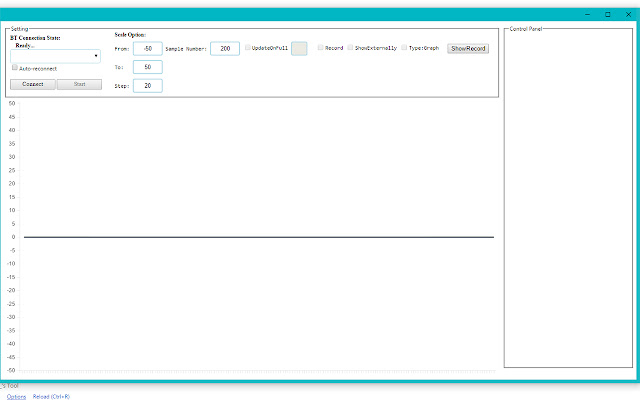The width and height of the screenshot is (640, 400).
Task: Click the Ready connection state text
Action: (24, 45)
